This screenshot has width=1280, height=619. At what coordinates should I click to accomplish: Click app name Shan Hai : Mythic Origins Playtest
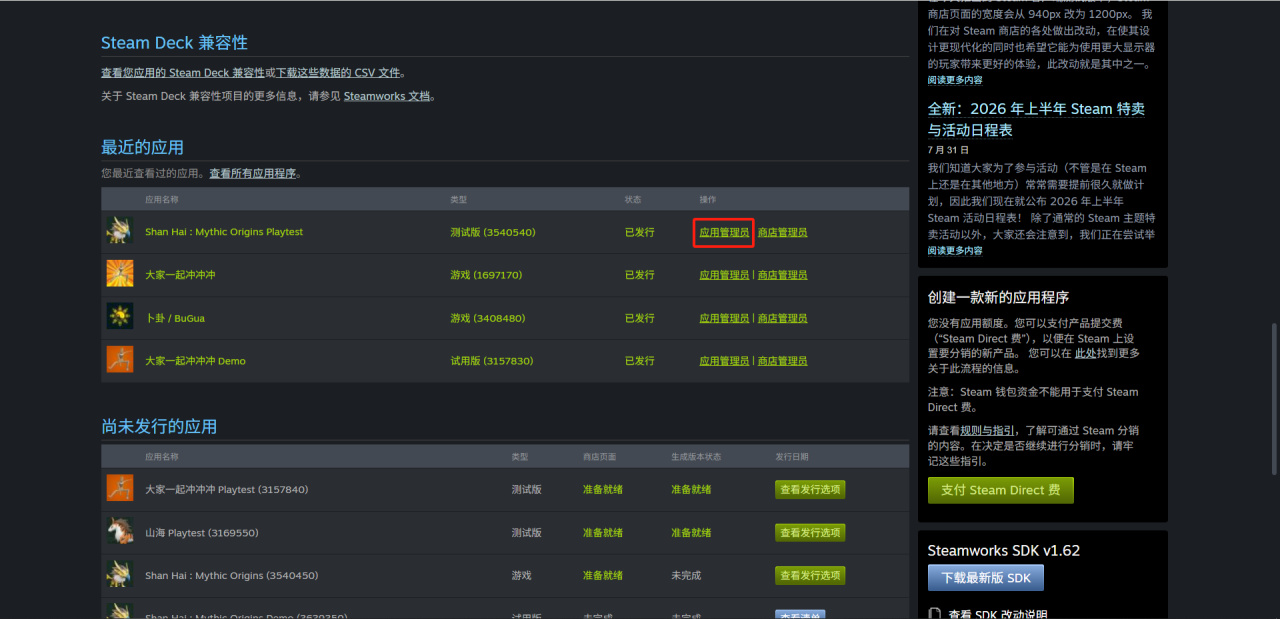[x=224, y=232]
